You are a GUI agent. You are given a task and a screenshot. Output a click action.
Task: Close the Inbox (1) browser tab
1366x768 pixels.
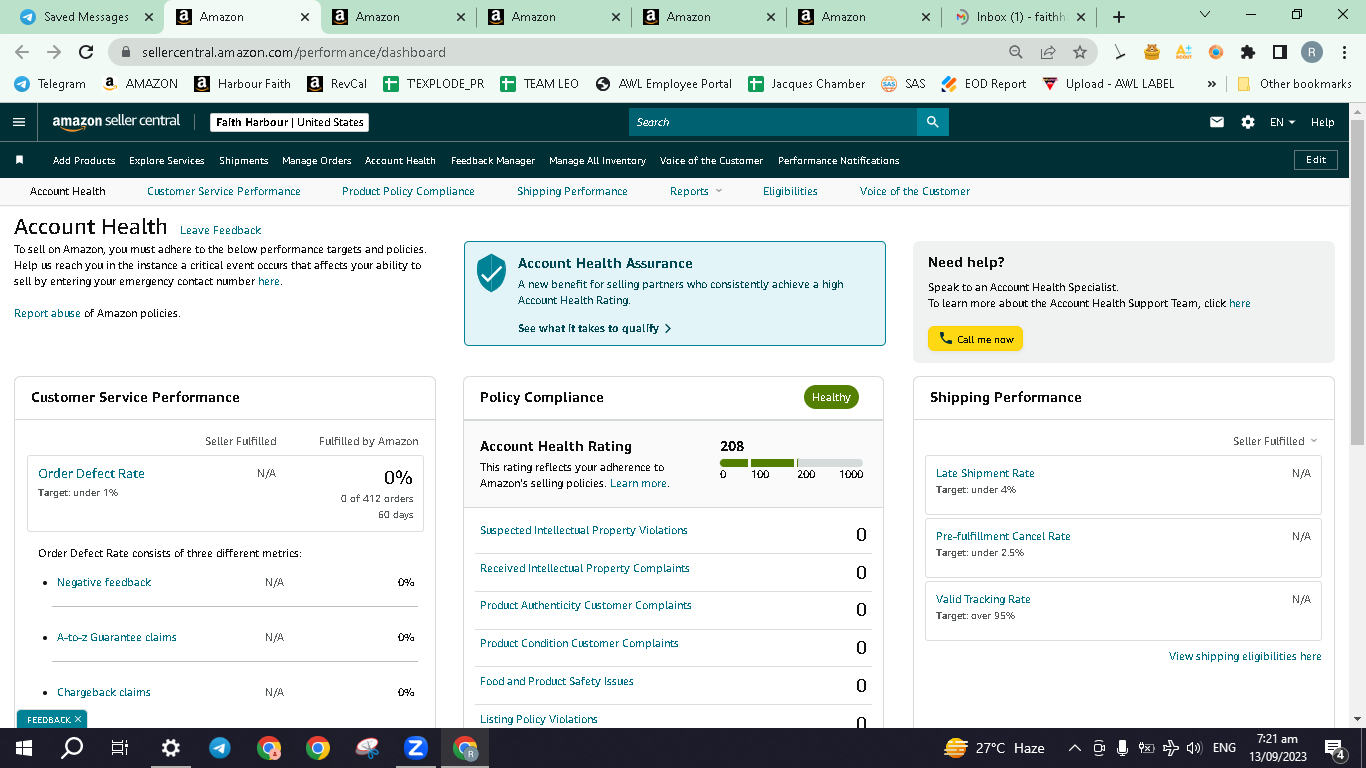pyautogui.click(x=1081, y=17)
